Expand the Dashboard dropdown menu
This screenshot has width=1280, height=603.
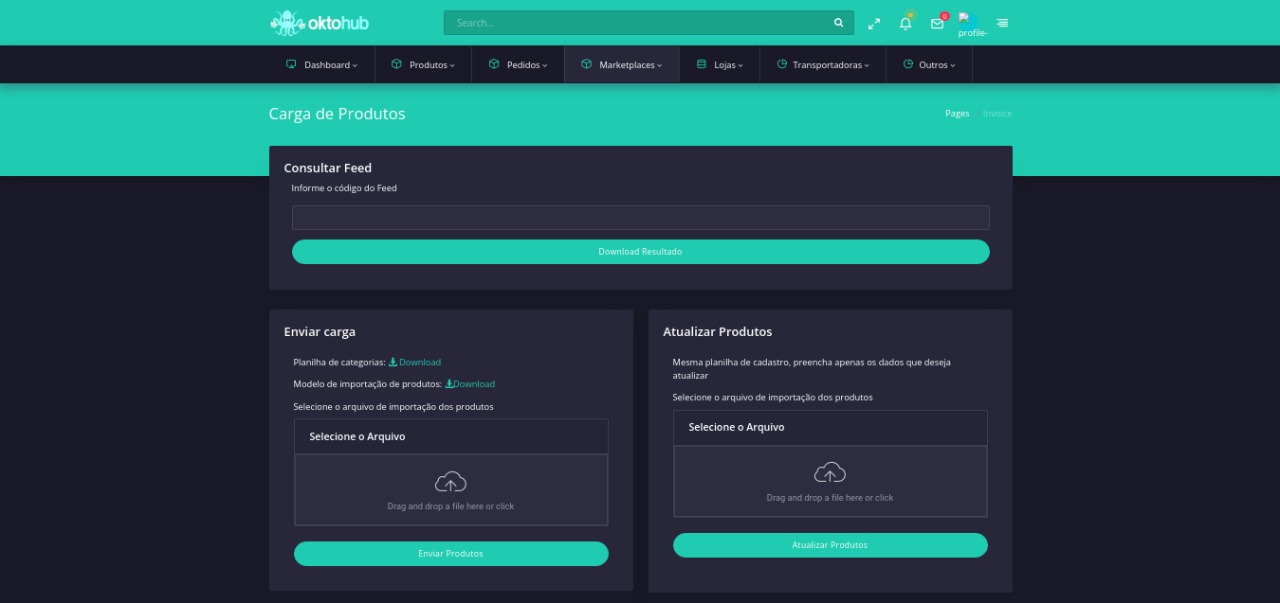pyautogui.click(x=322, y=65)
